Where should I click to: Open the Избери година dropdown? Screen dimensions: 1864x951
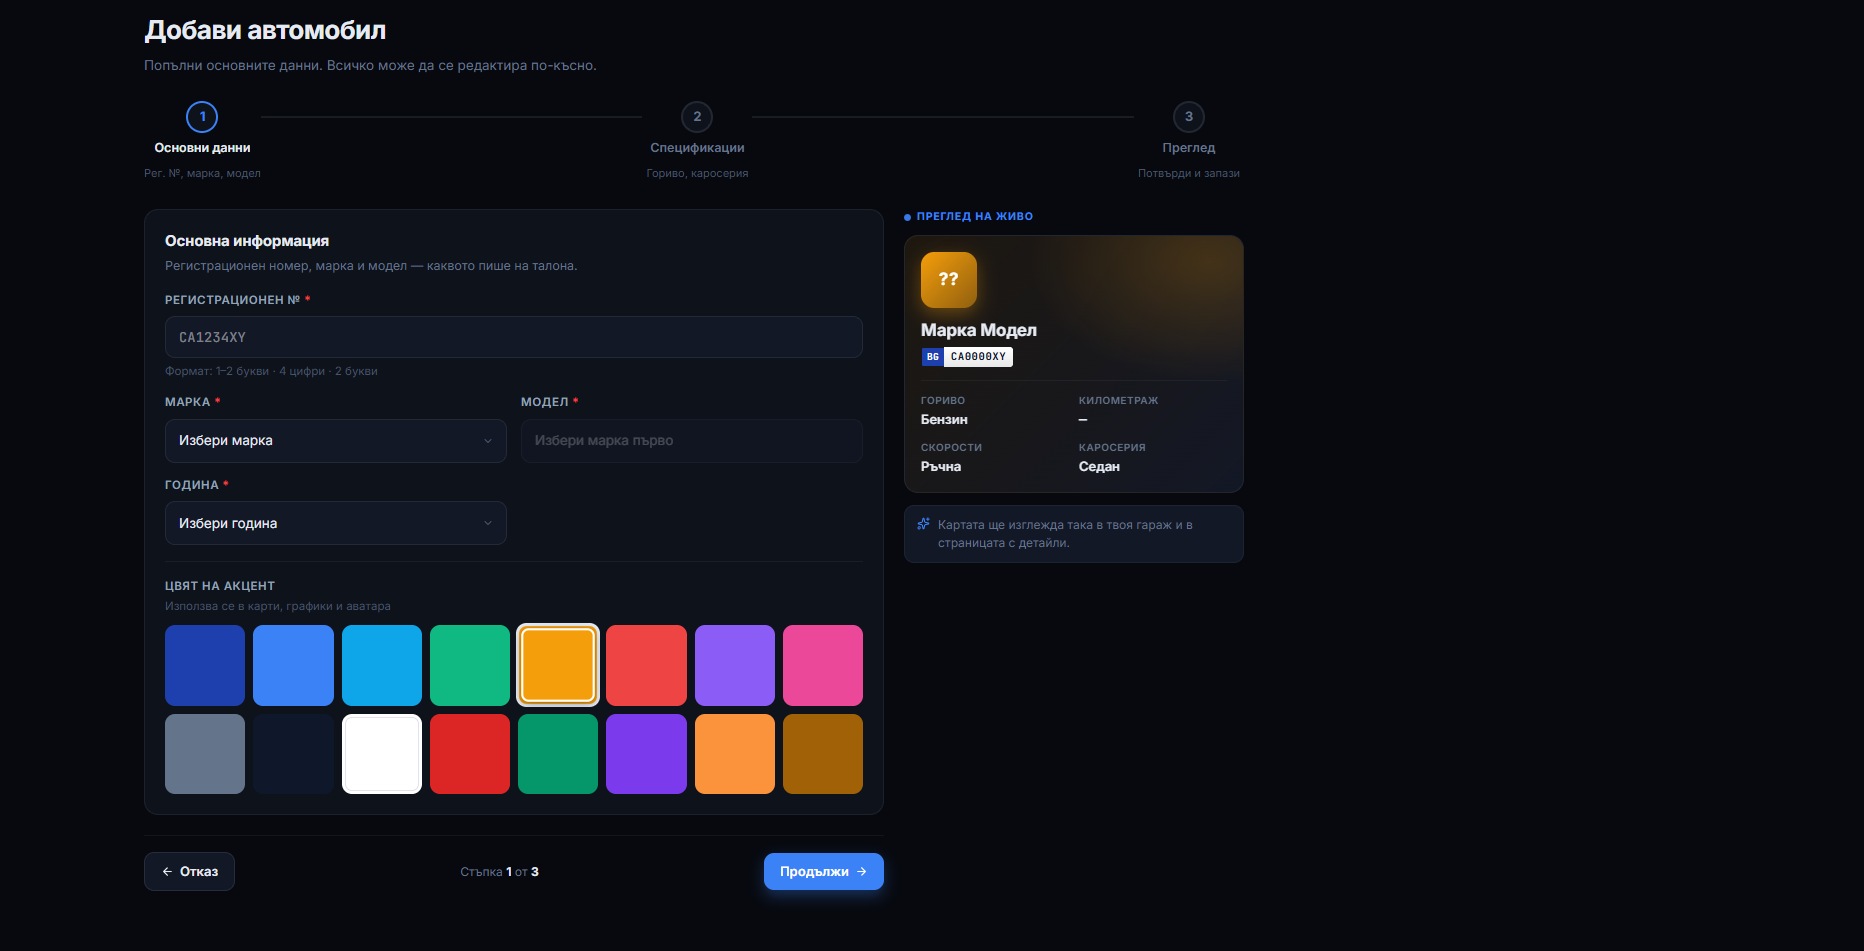[x=336, y=523]
